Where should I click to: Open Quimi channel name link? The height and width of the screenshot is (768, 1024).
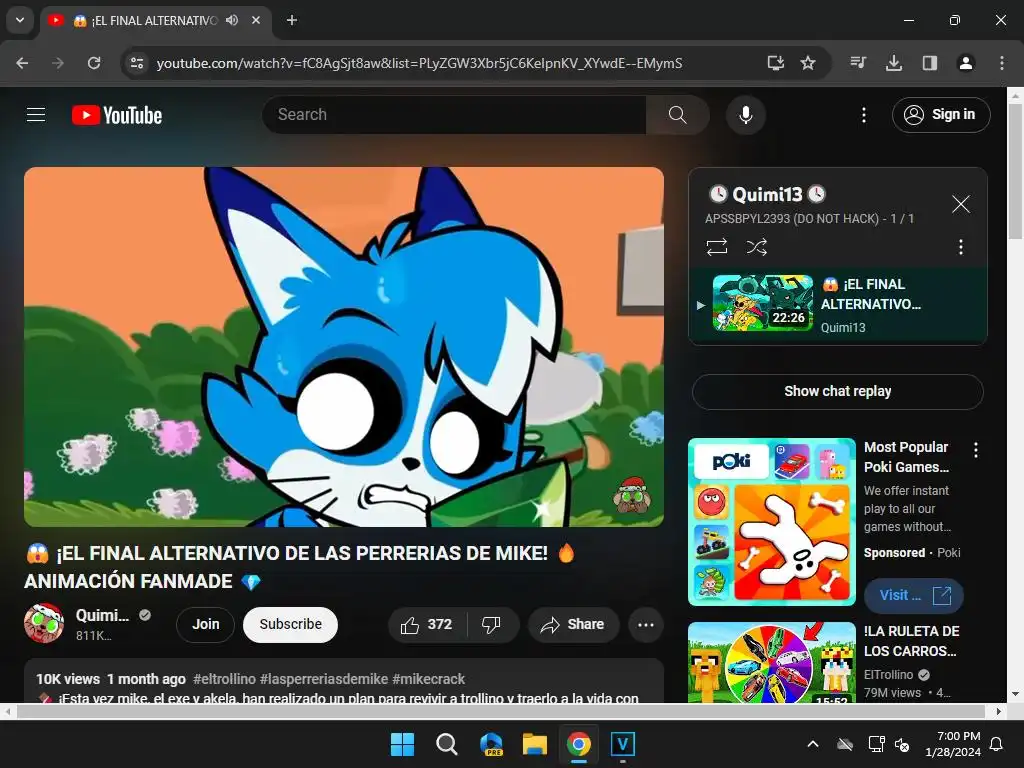pyautogui.click(x=103, y=615)
